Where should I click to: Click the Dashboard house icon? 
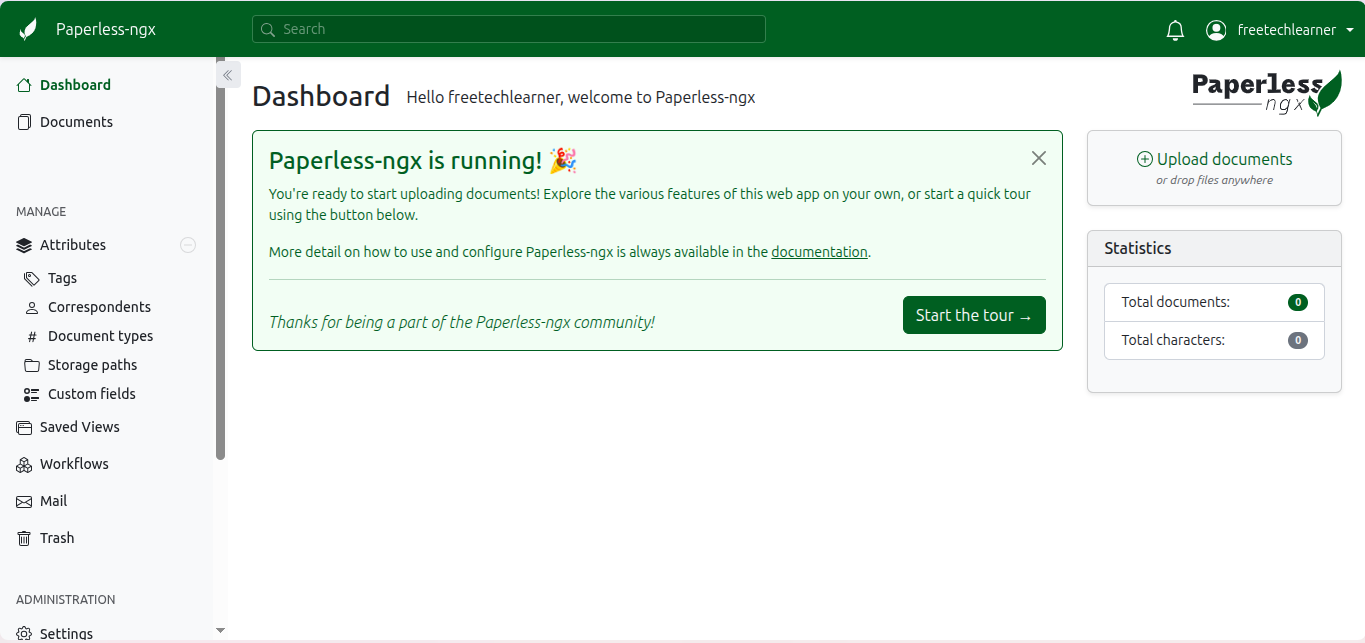coord(25,85)
